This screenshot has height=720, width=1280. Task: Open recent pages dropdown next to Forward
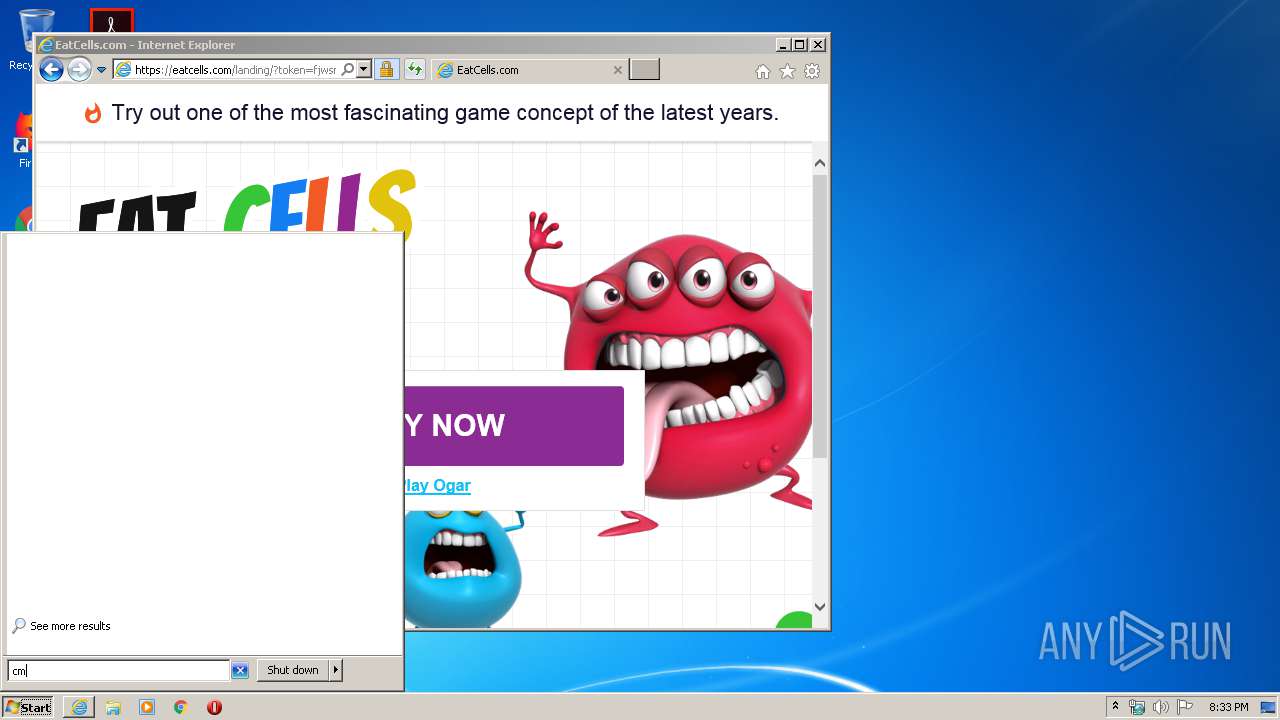tap(101, 70)
